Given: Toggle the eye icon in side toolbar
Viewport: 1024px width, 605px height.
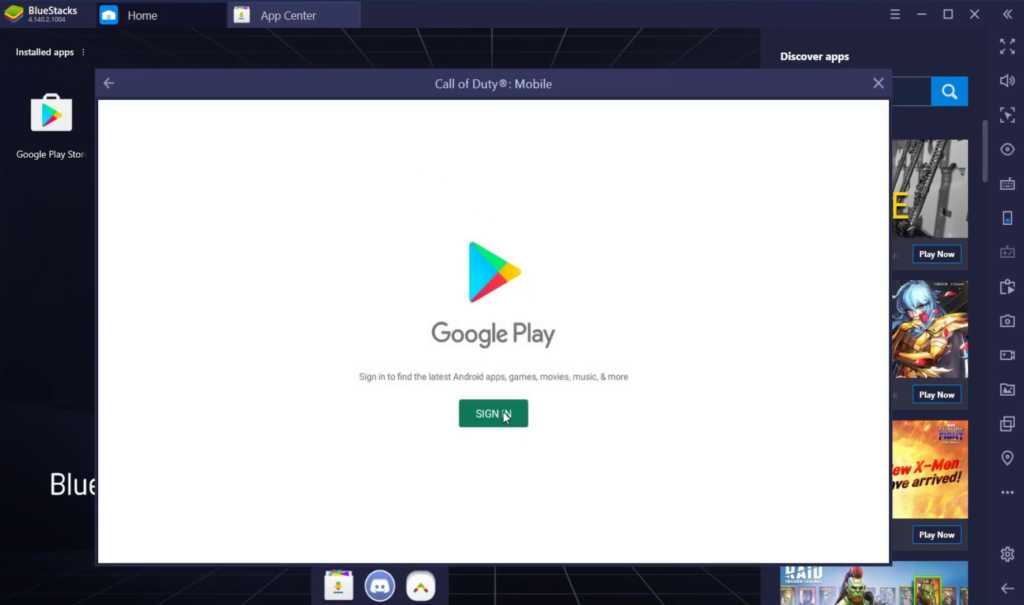Looking at the screenshot, I should [1007, 150].
